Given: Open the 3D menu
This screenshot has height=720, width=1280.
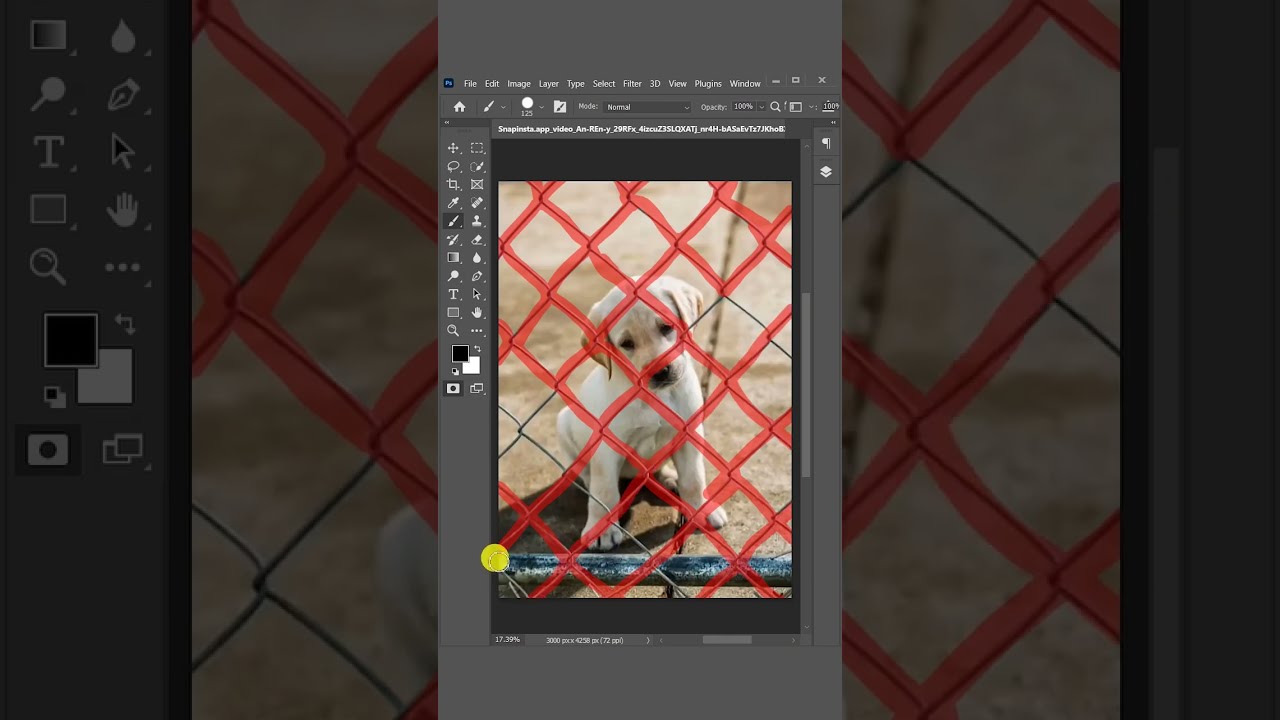Looking at the screenshot, I should (655, 84).
